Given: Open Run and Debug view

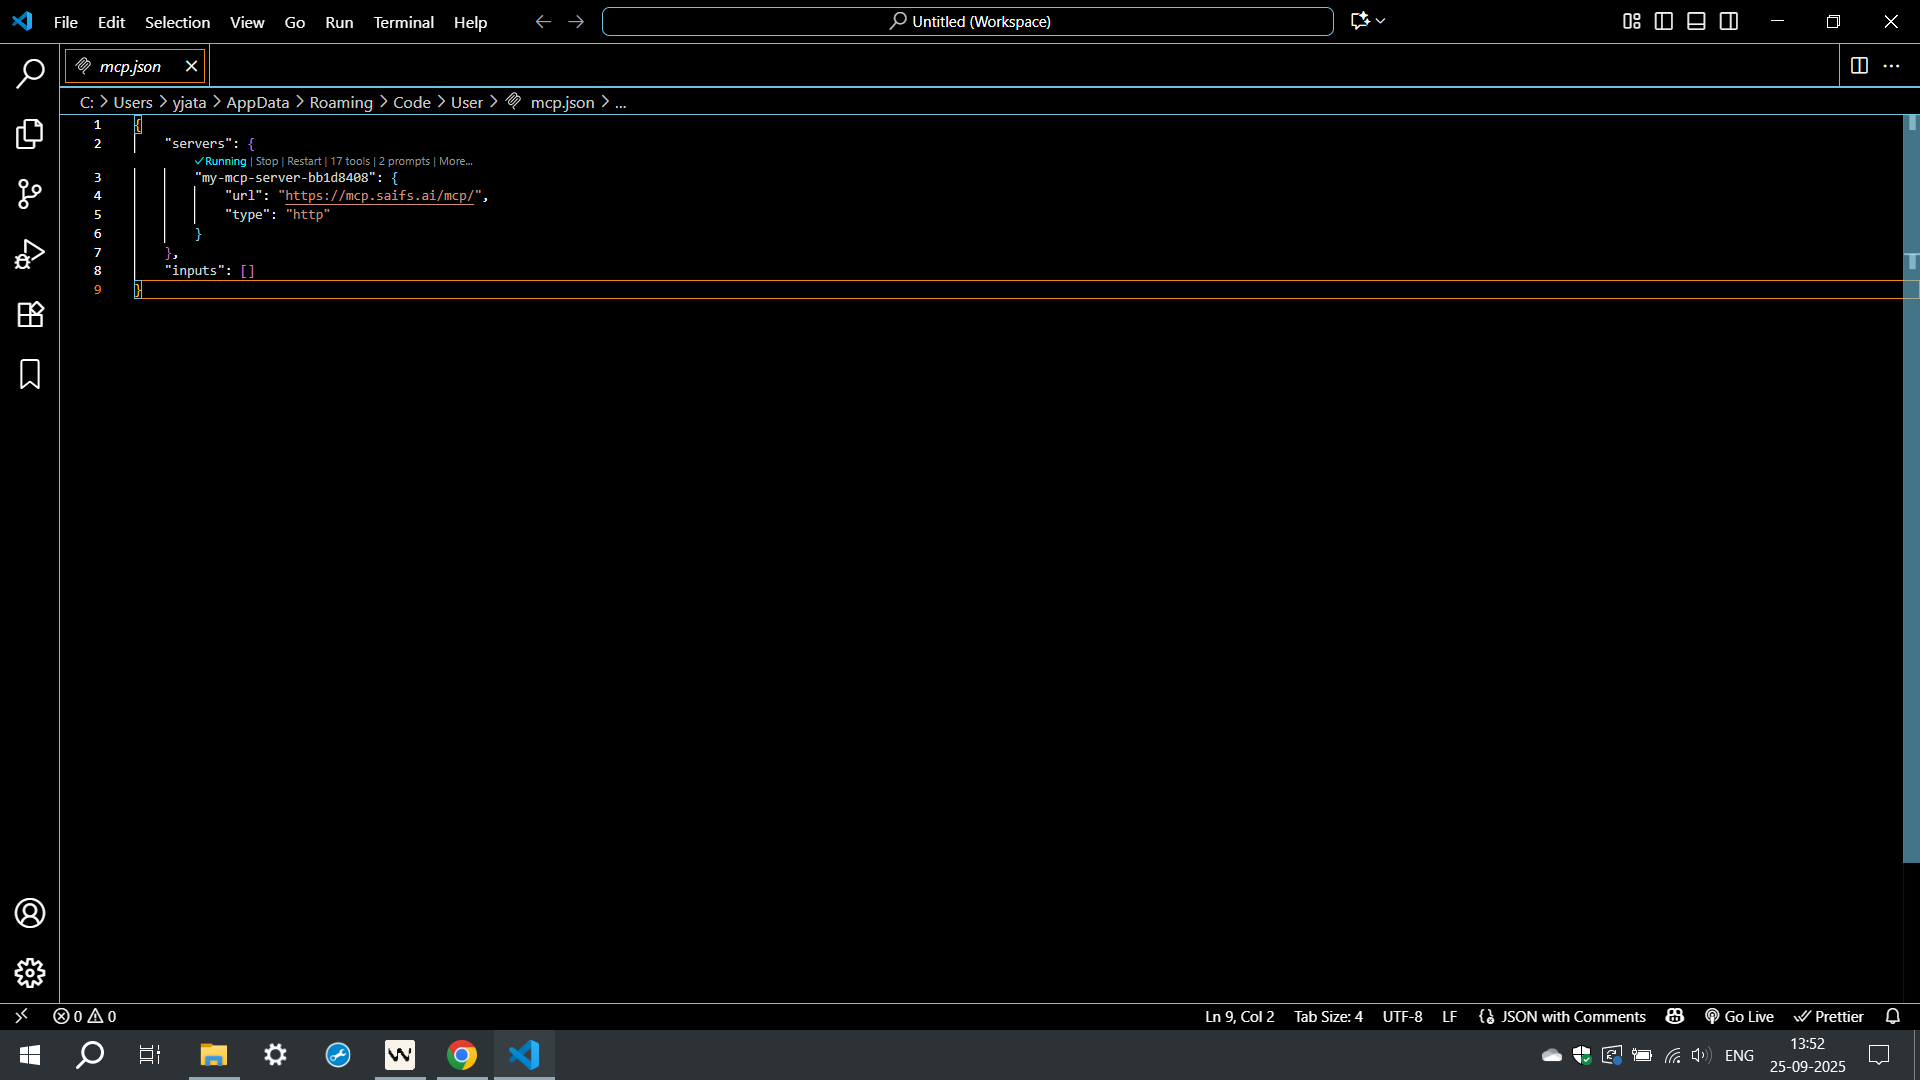Looking at the screenshot, I should point(30,254).
